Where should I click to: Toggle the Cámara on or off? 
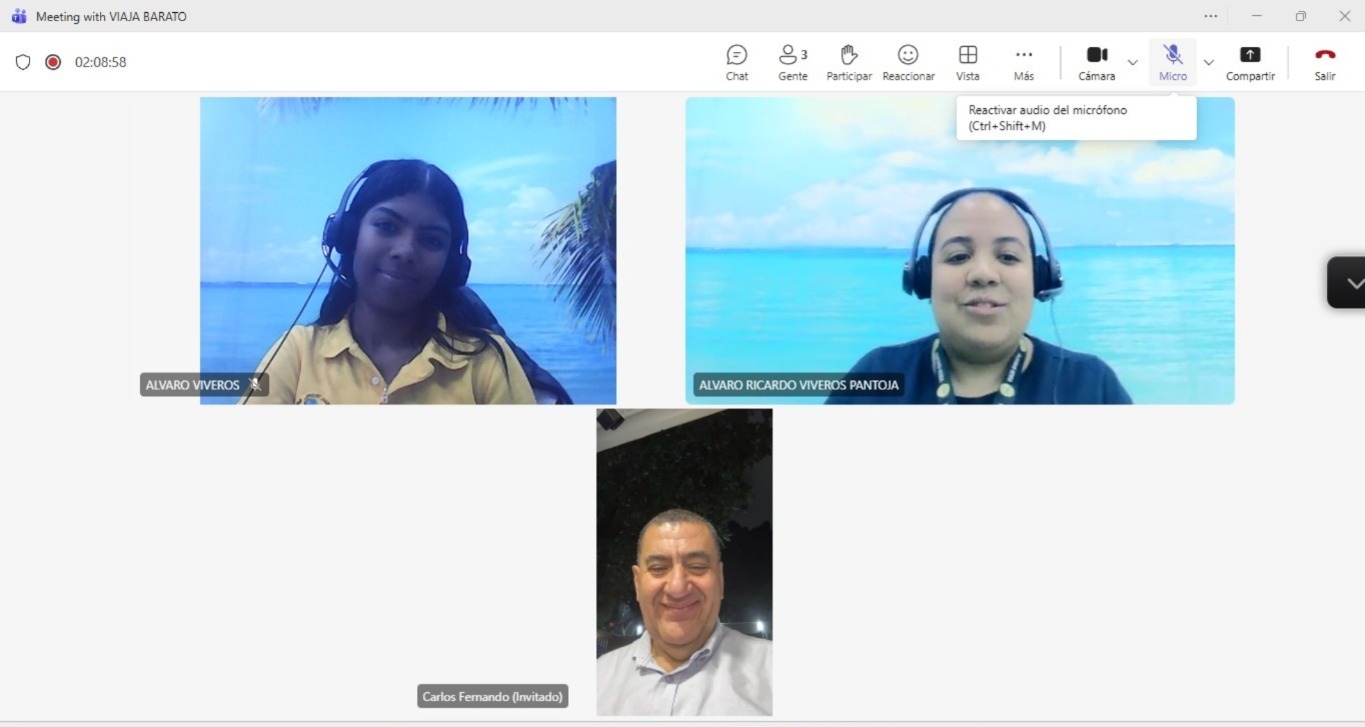click(x=1097, y=62)
